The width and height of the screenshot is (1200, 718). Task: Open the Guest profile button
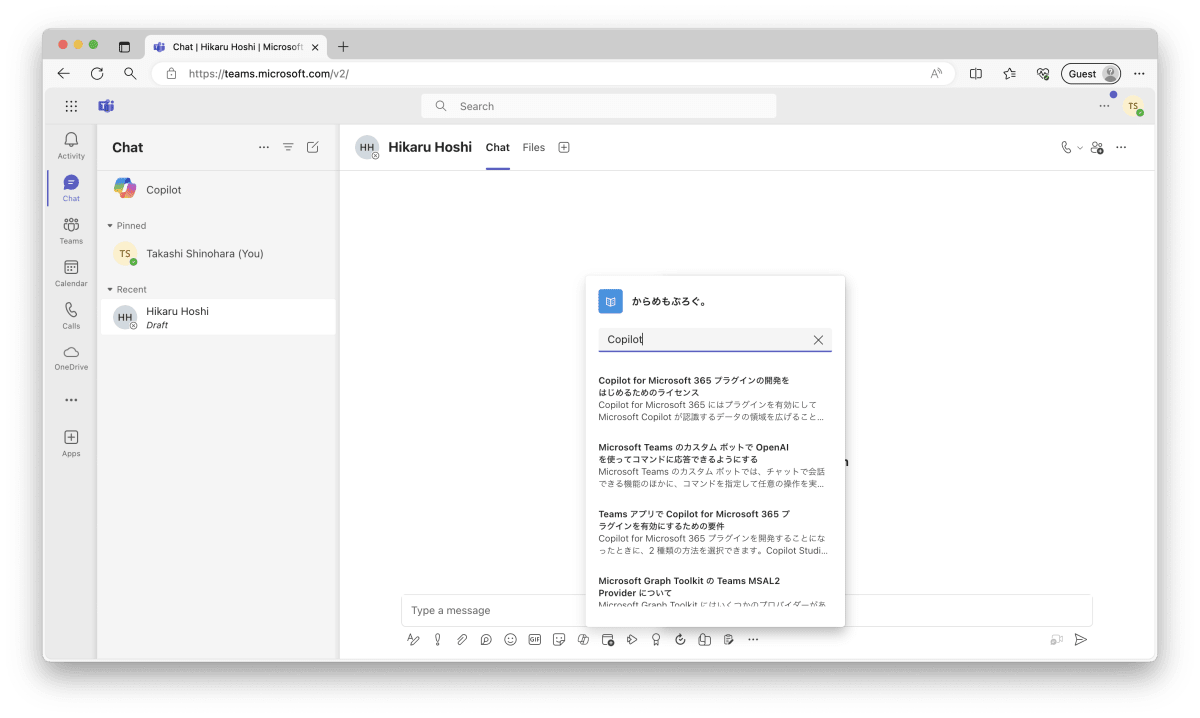point(1091,74)
